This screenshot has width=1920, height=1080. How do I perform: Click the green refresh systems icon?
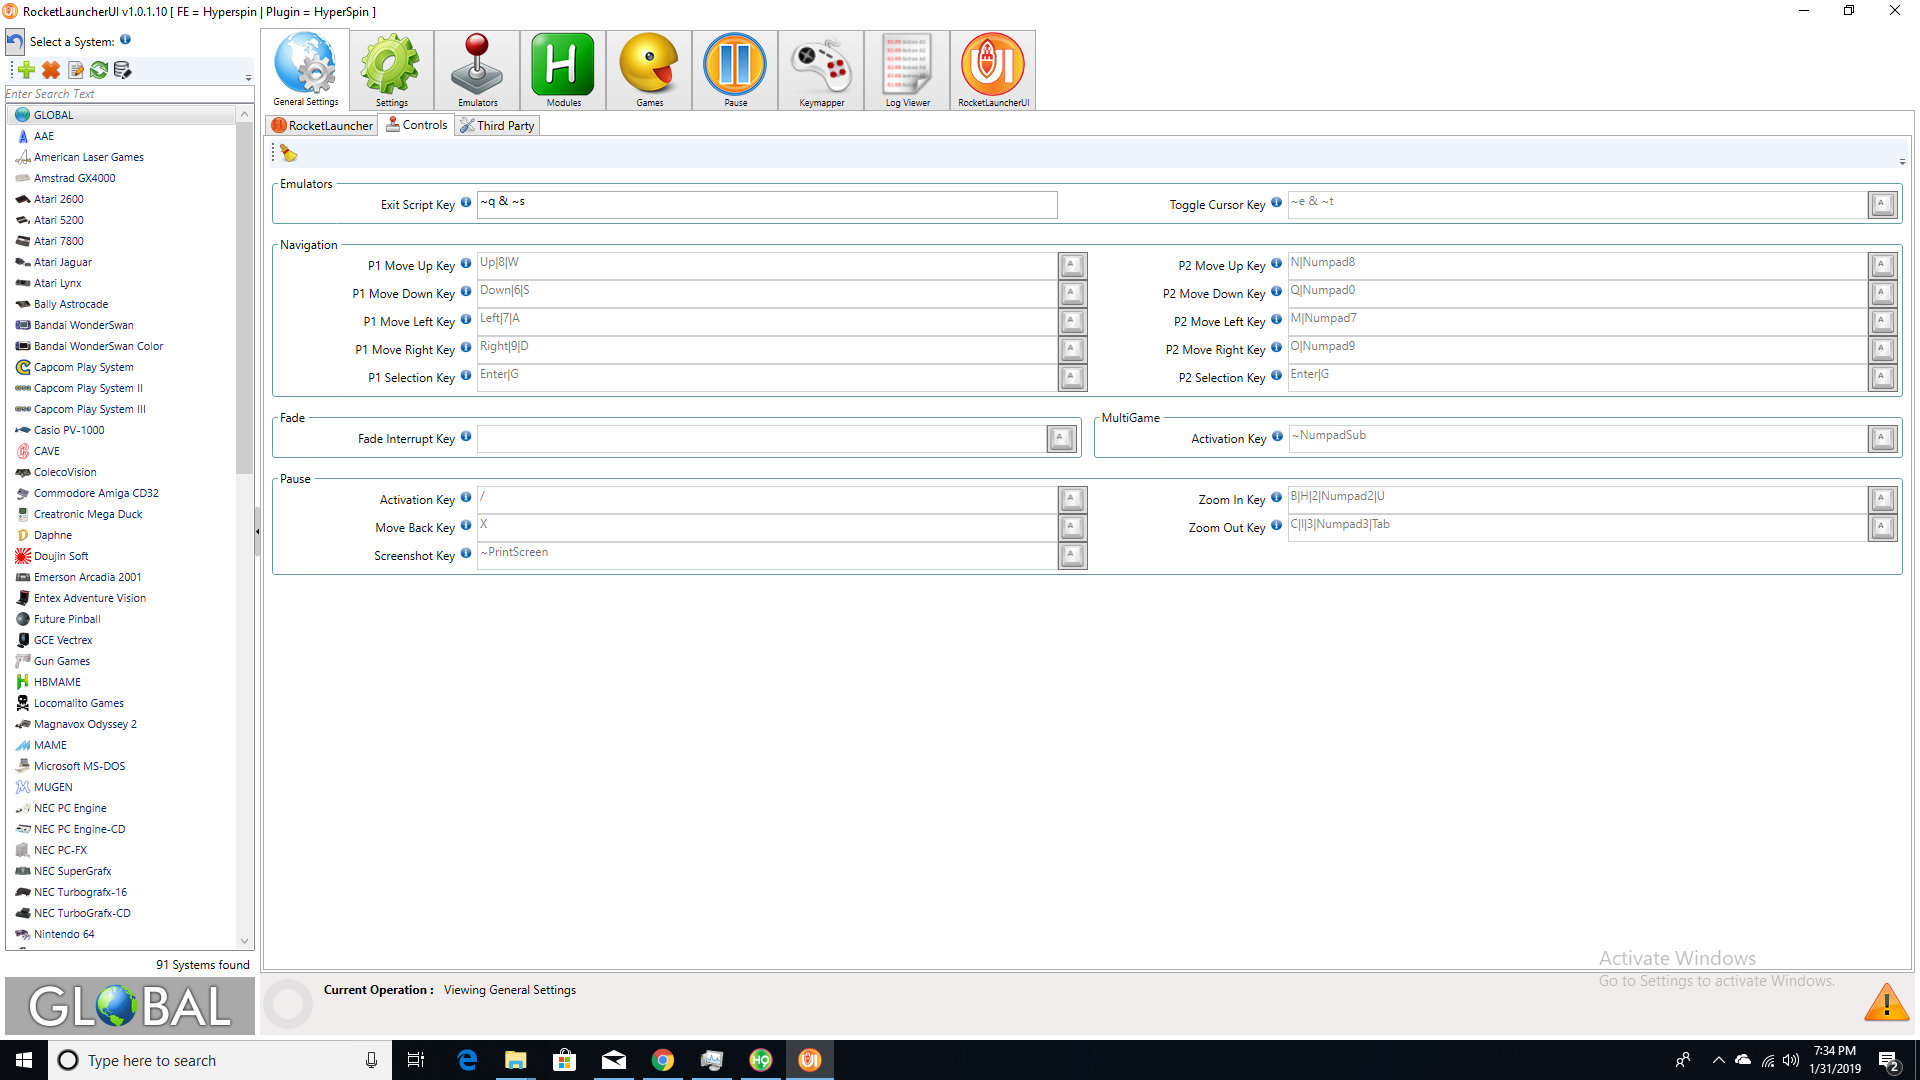99,70
